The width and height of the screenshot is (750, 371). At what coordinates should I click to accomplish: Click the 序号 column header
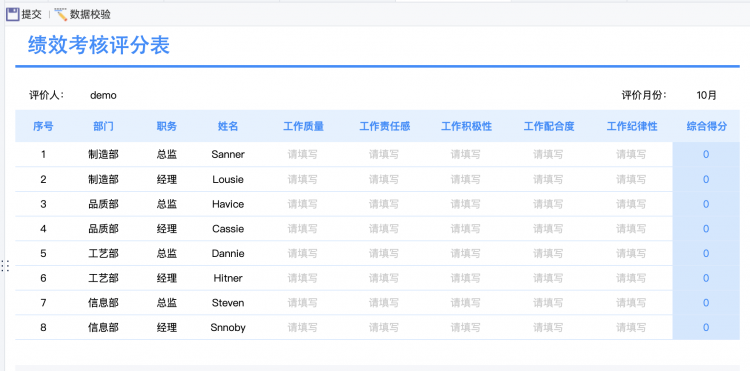click(x=43, y=126)
